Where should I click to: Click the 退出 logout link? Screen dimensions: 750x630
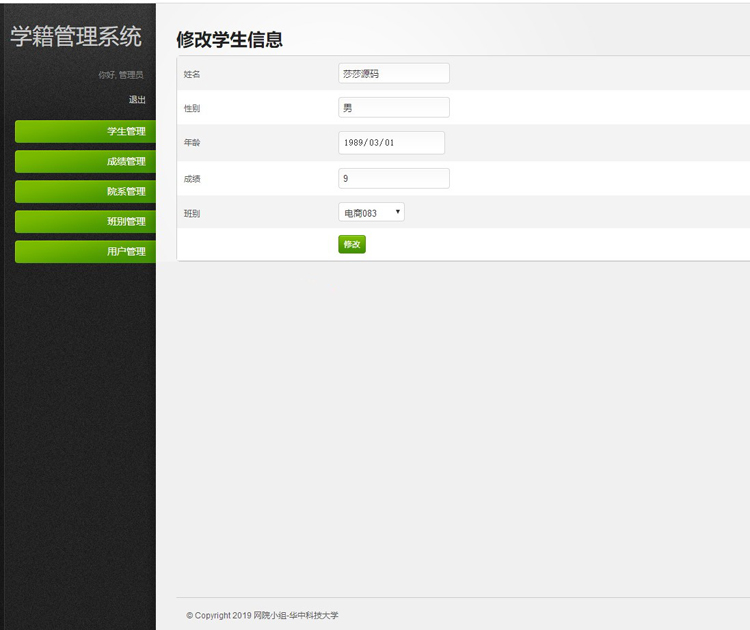[137, 100]
